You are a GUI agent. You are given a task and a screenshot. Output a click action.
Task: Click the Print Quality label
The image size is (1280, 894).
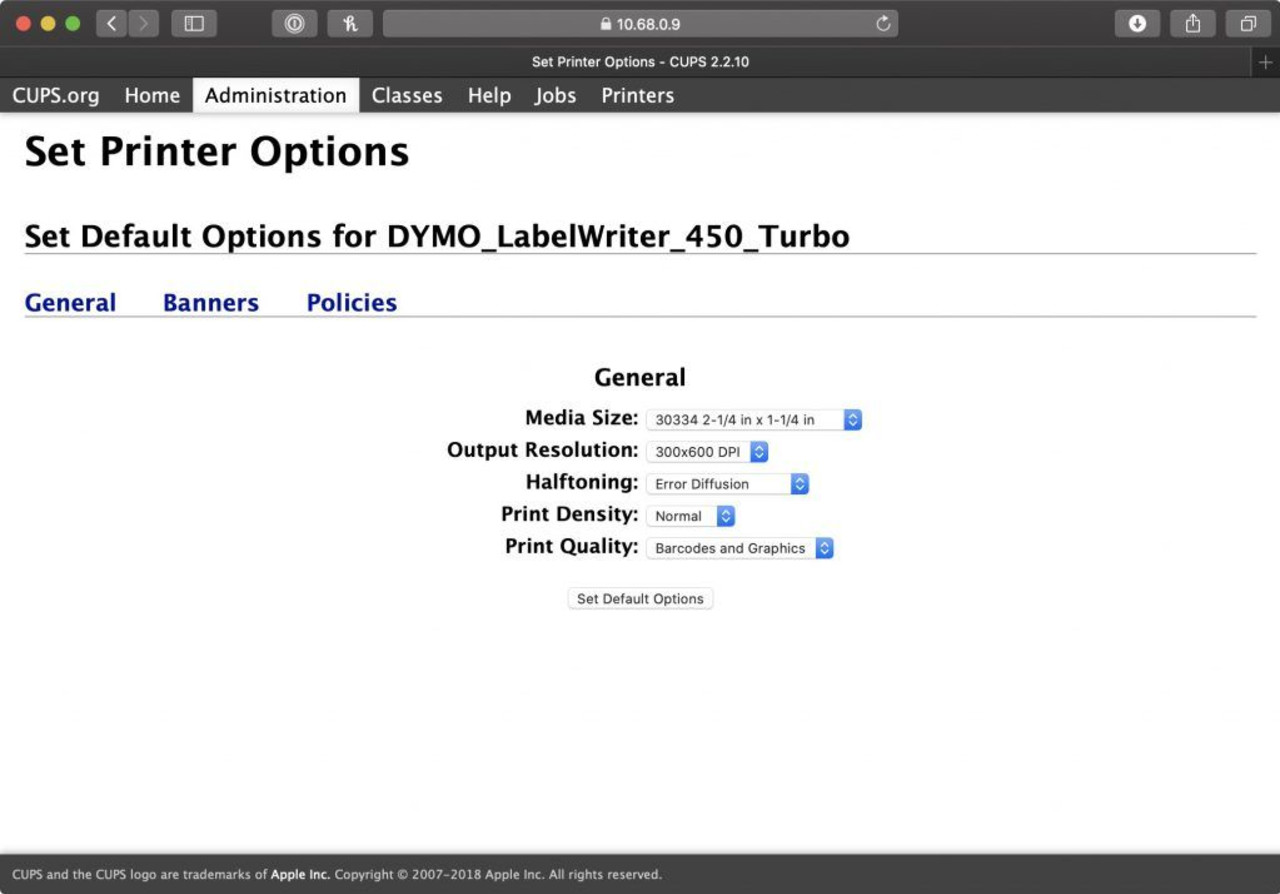[x=571, y=547]
